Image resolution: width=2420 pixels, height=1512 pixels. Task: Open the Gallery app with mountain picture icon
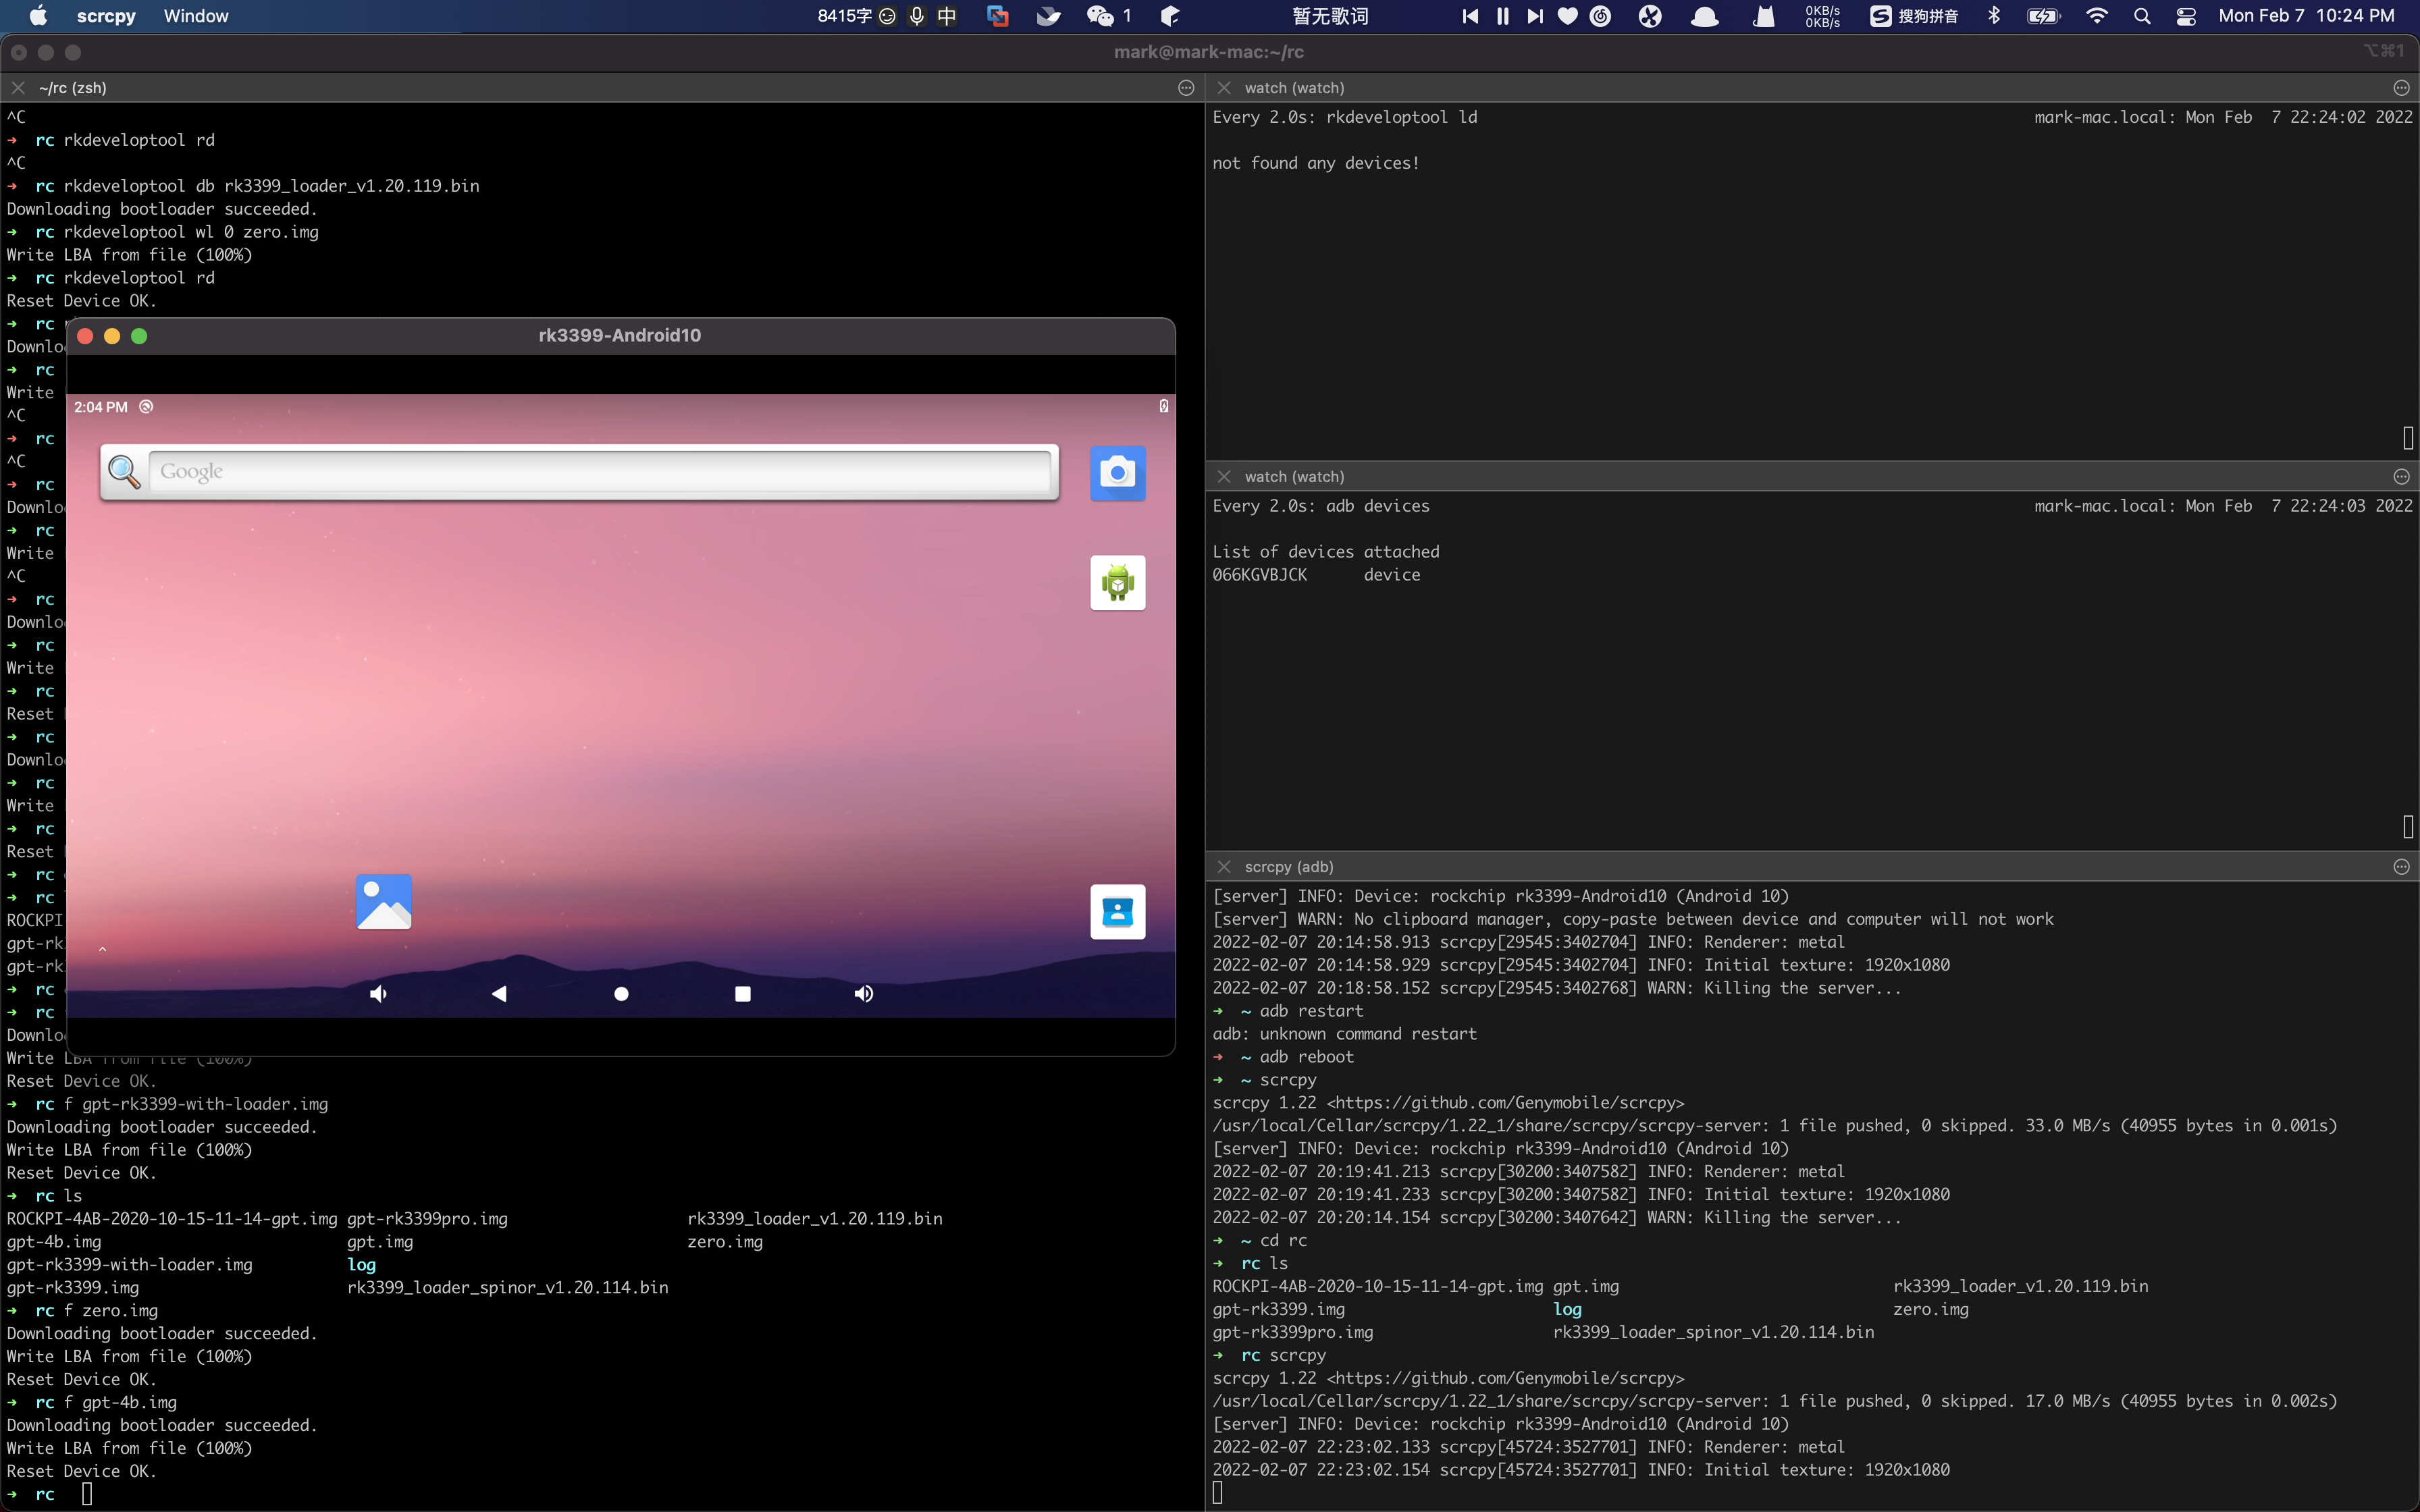384,902
